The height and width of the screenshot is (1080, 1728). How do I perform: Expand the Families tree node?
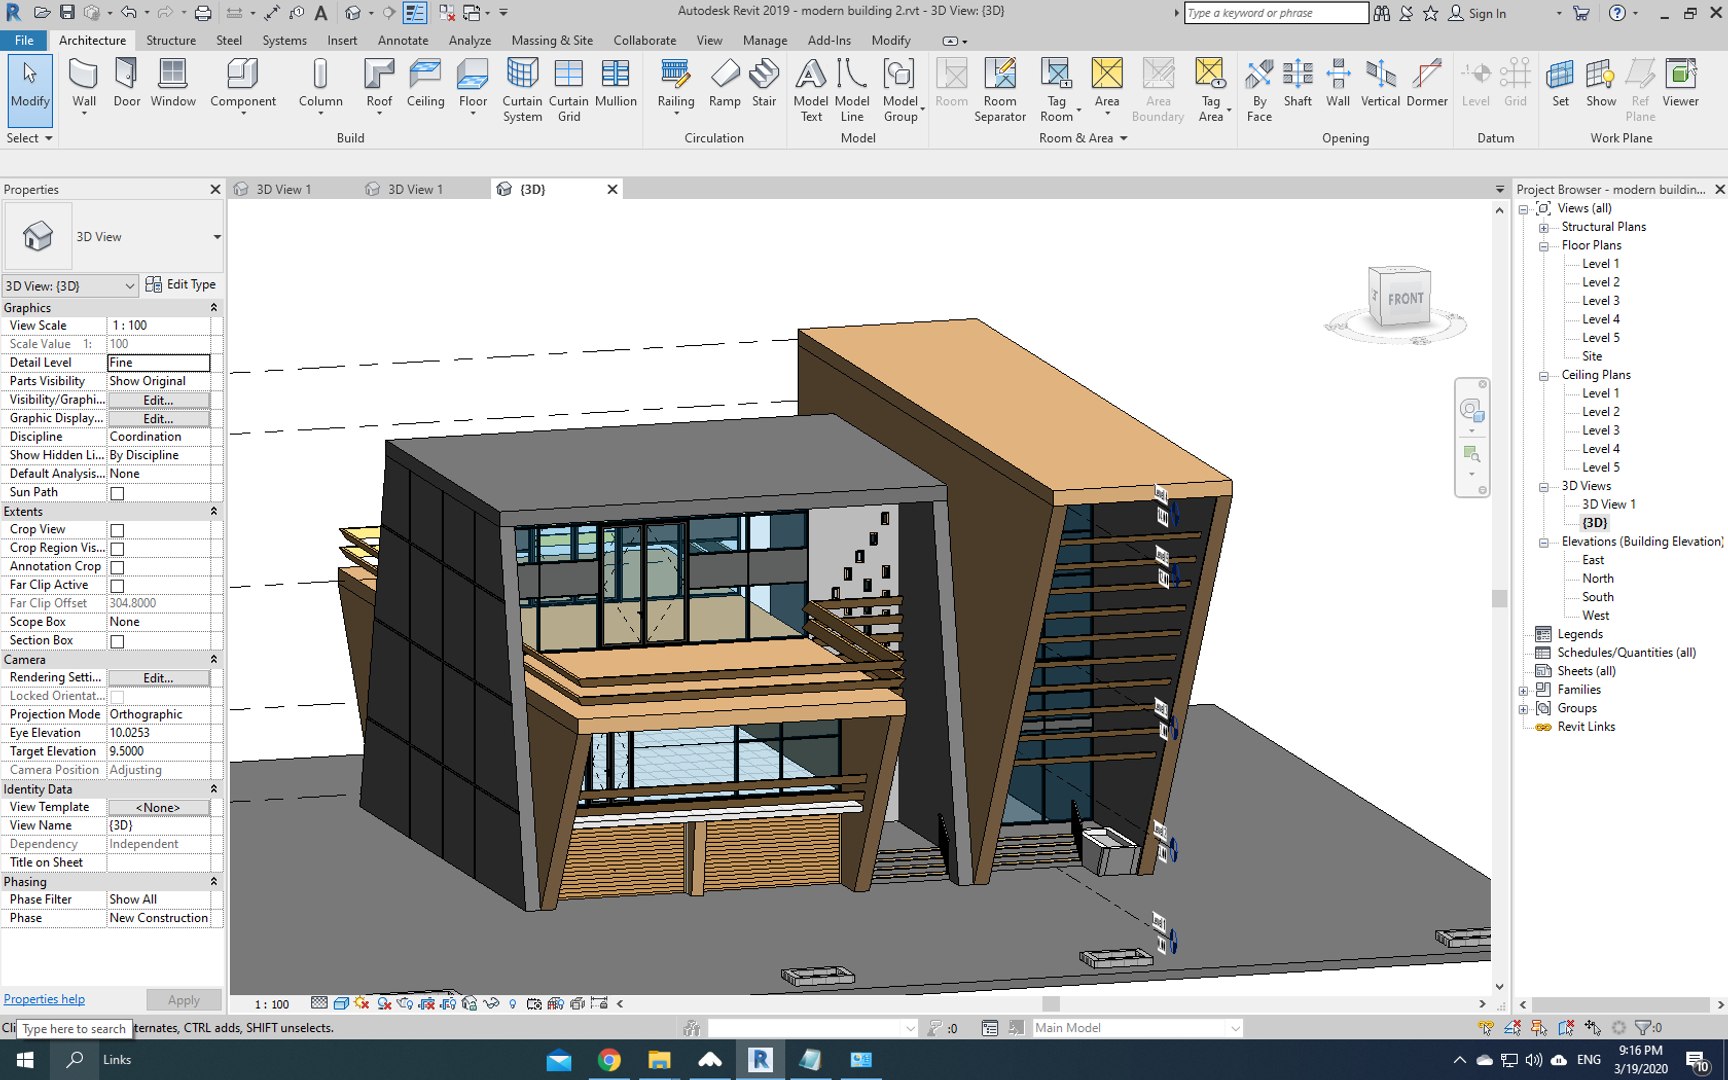coord(1523,690)
